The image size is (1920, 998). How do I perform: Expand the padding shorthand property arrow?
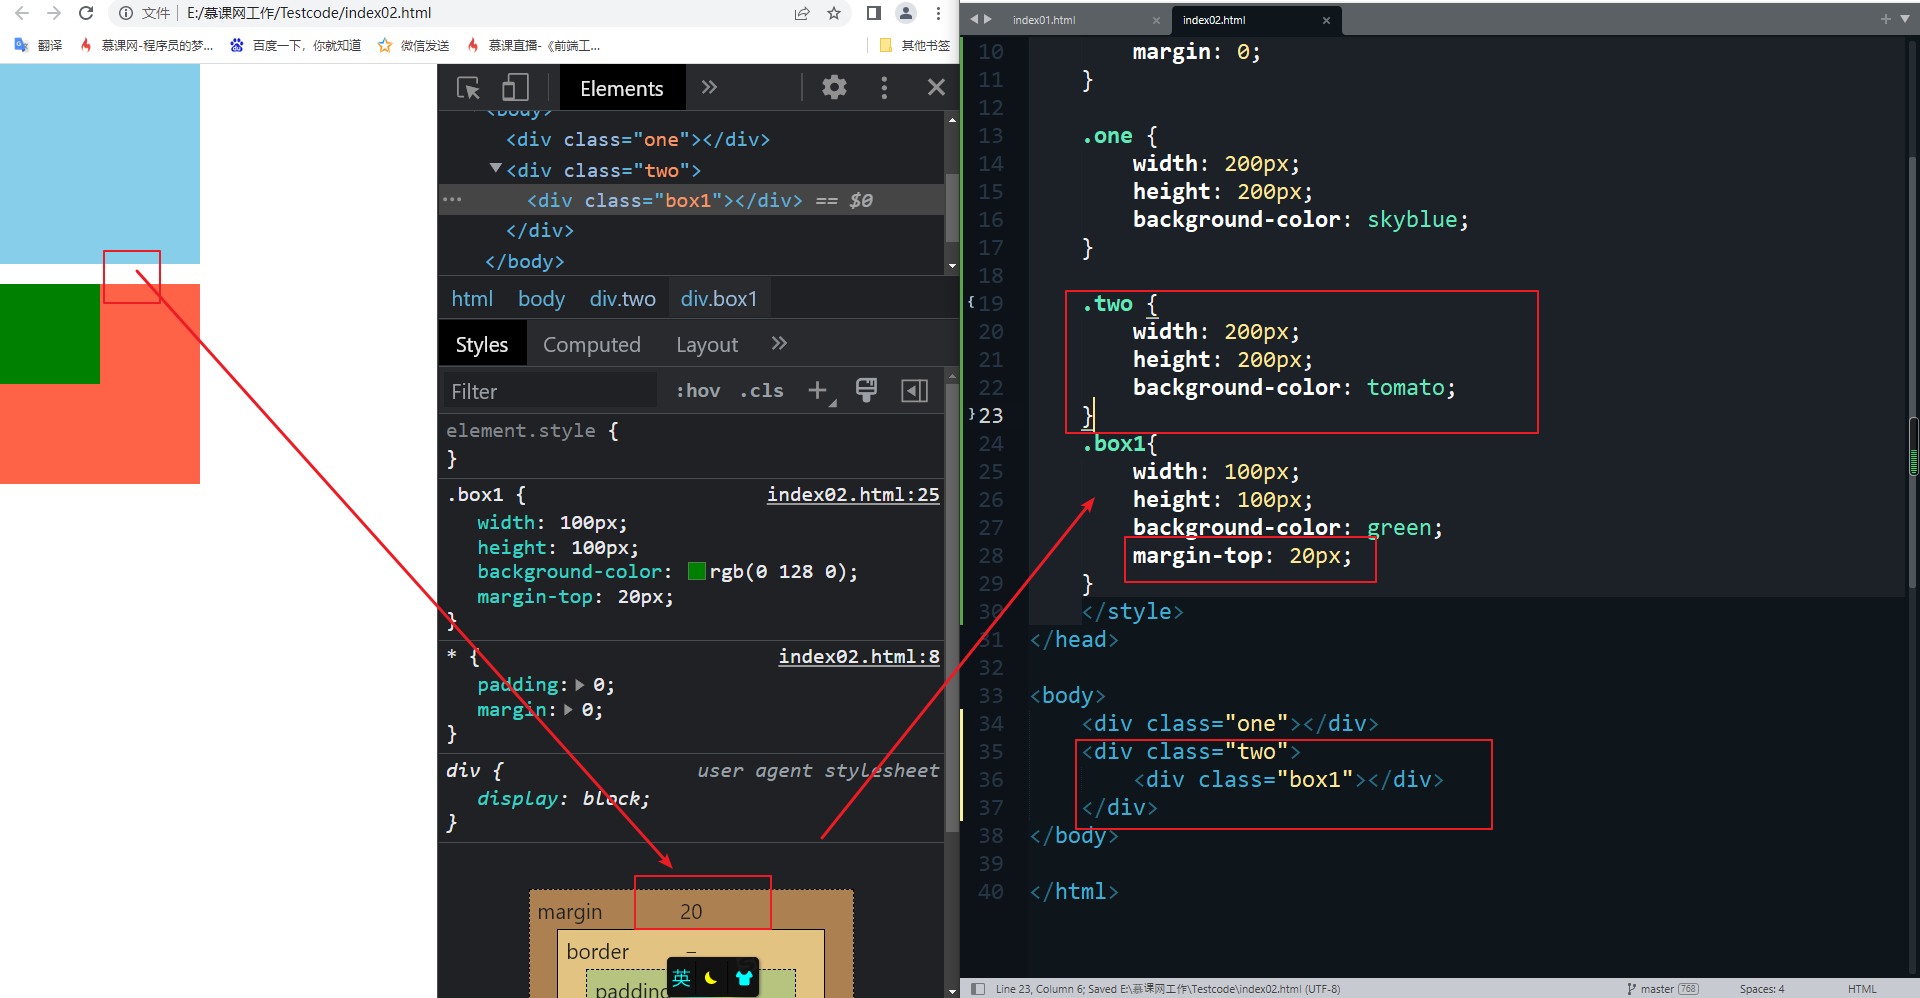(580, 685)
